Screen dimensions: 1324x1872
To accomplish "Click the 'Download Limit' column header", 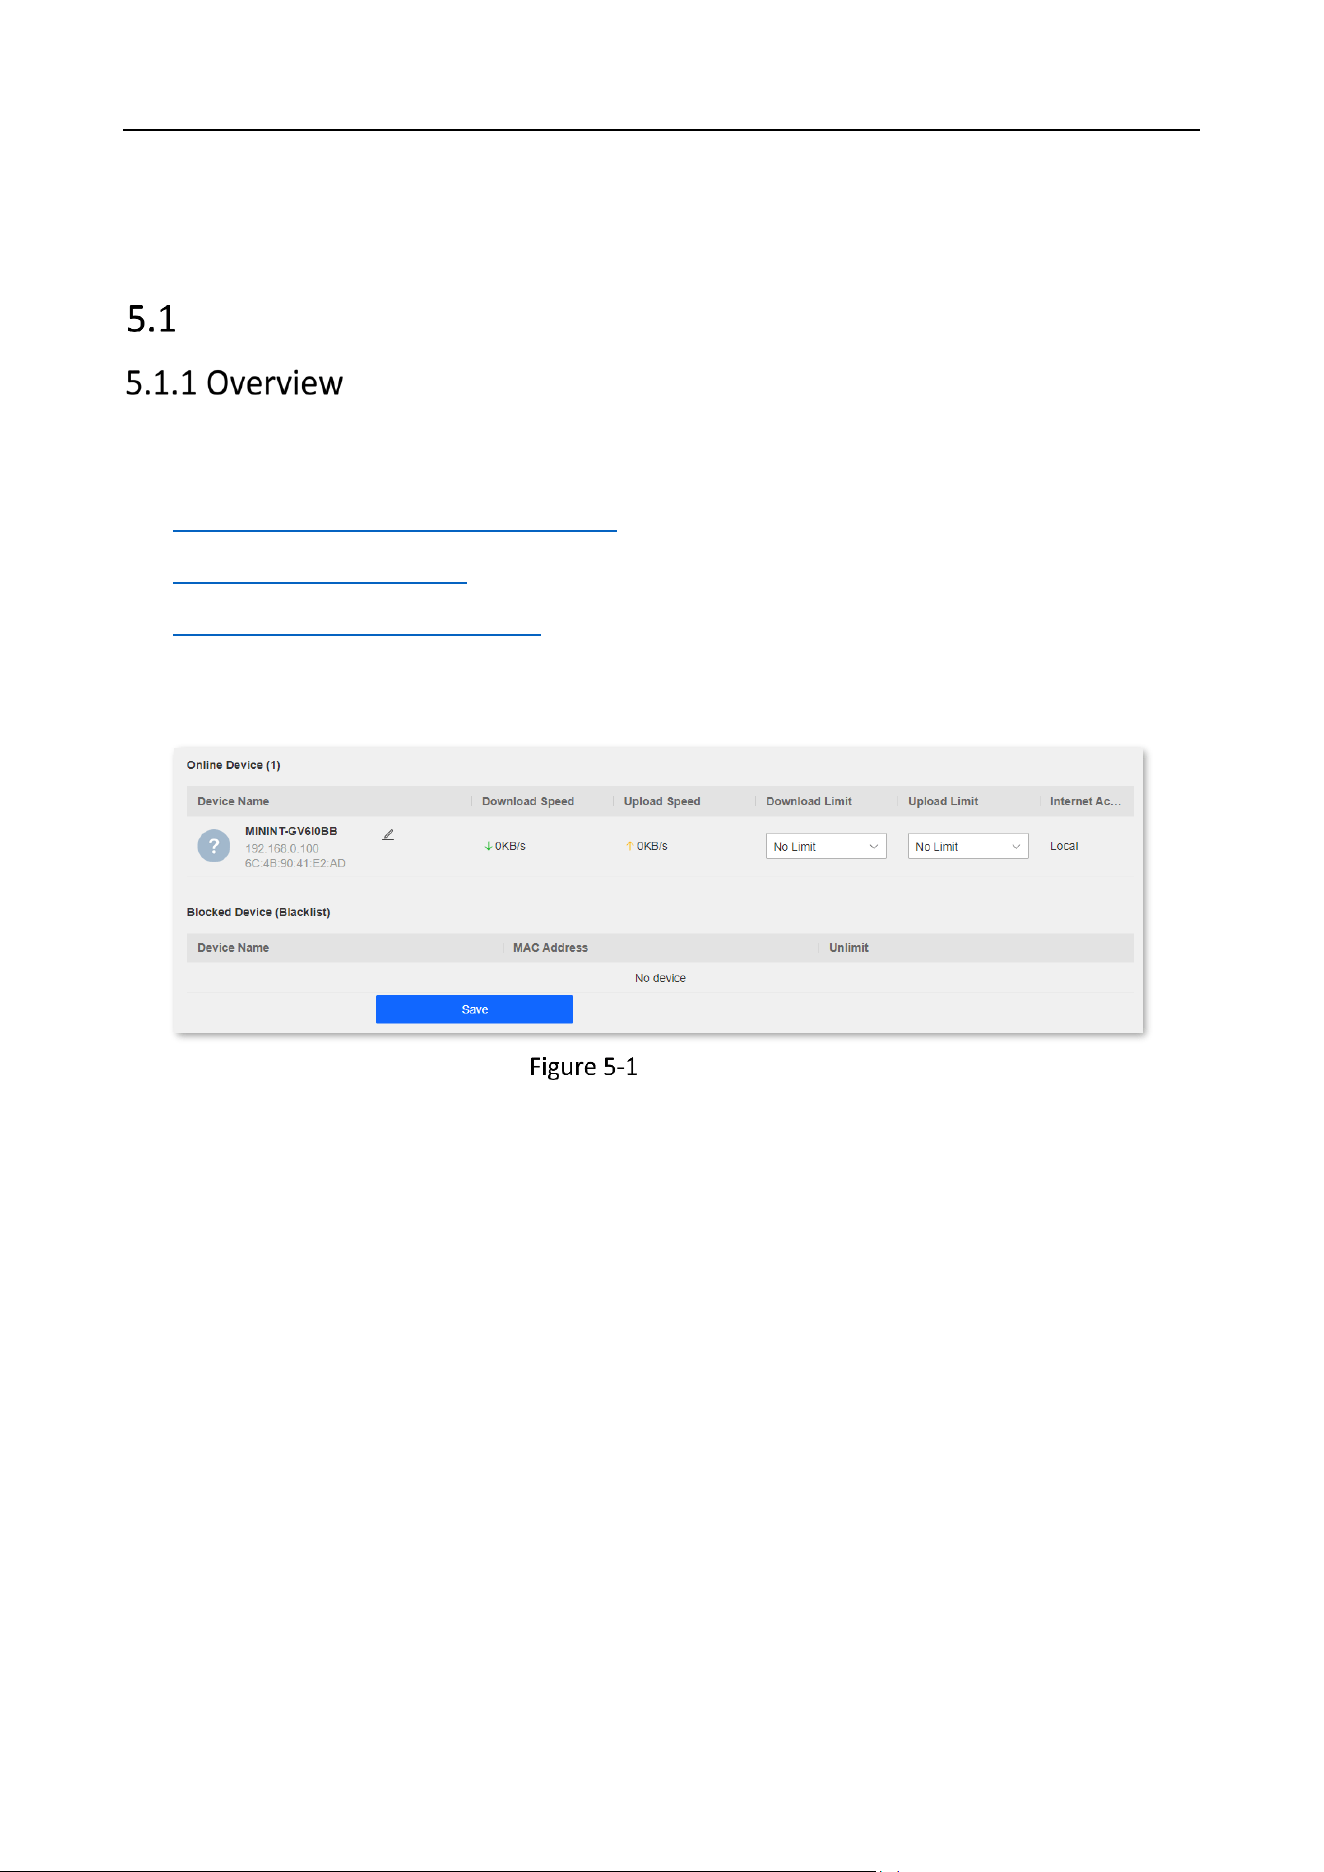I will [x=809, y=801].
